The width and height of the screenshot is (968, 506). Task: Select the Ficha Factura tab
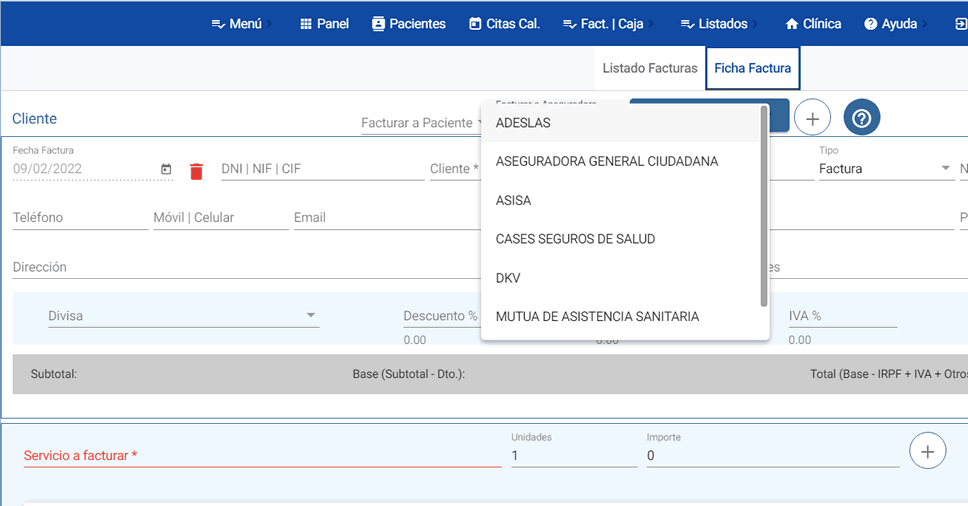752,69
